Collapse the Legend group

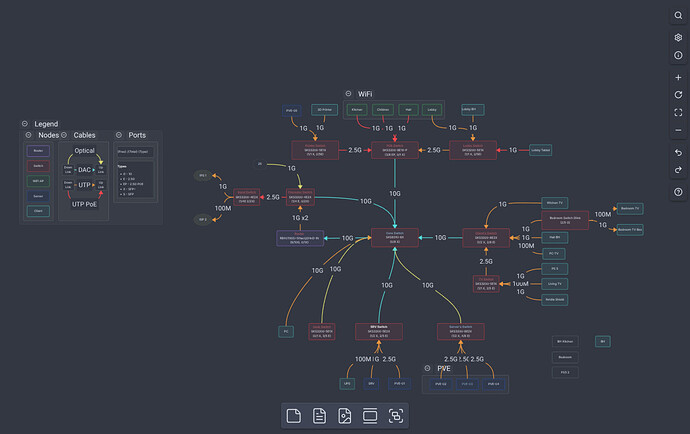25,124
